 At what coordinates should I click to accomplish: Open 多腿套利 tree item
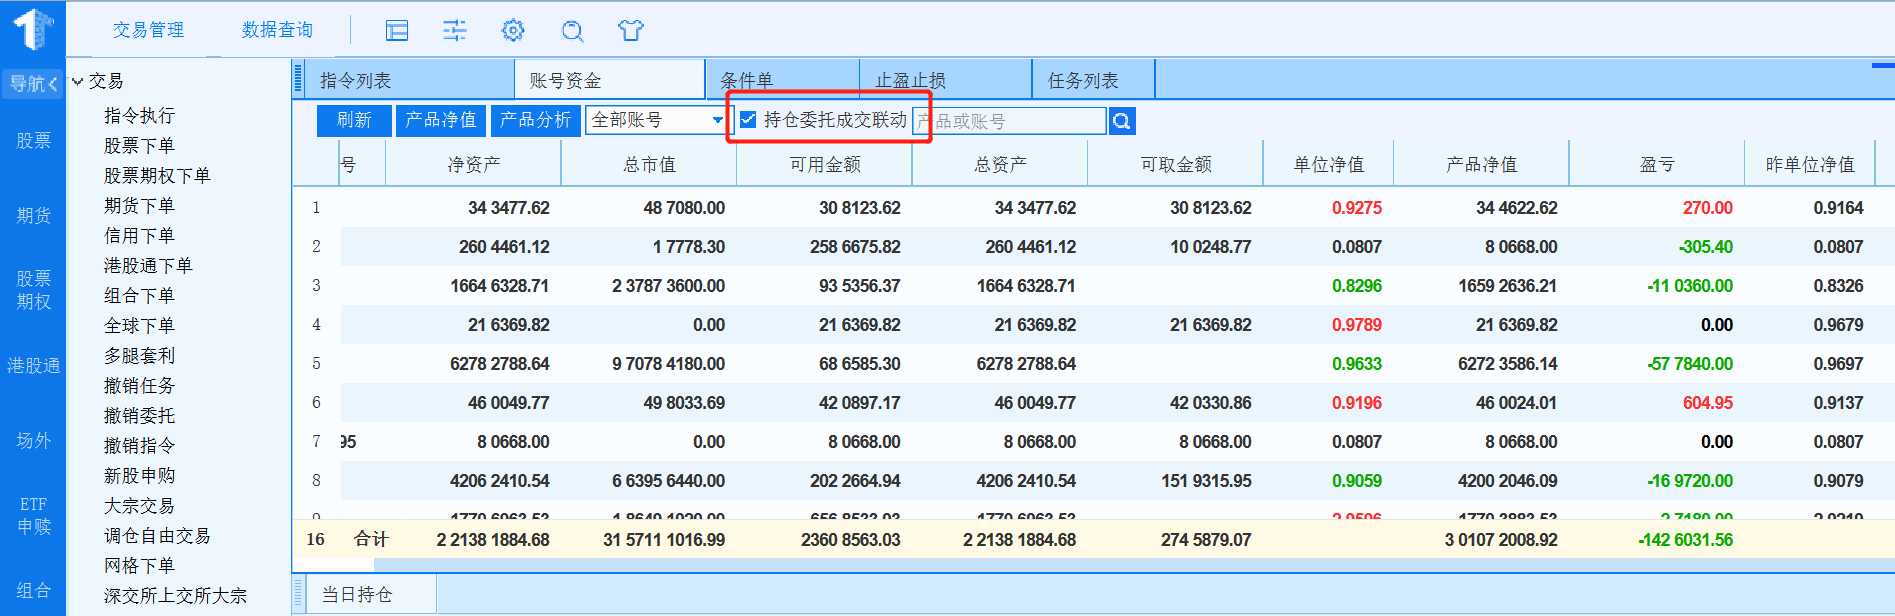pyautogui.click(x=139, y=356)
